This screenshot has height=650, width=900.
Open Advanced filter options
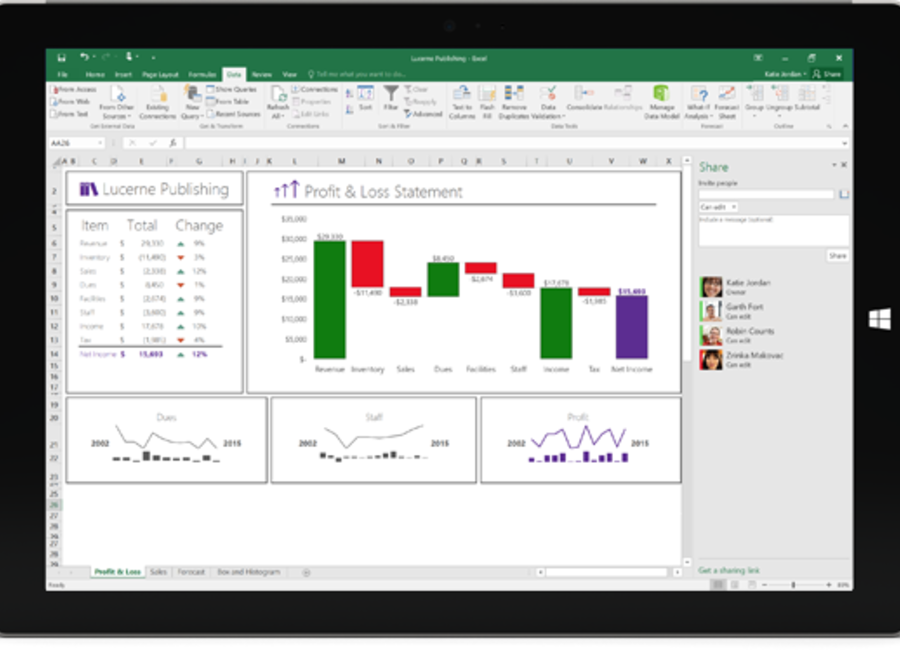click(x=424, y=114)
